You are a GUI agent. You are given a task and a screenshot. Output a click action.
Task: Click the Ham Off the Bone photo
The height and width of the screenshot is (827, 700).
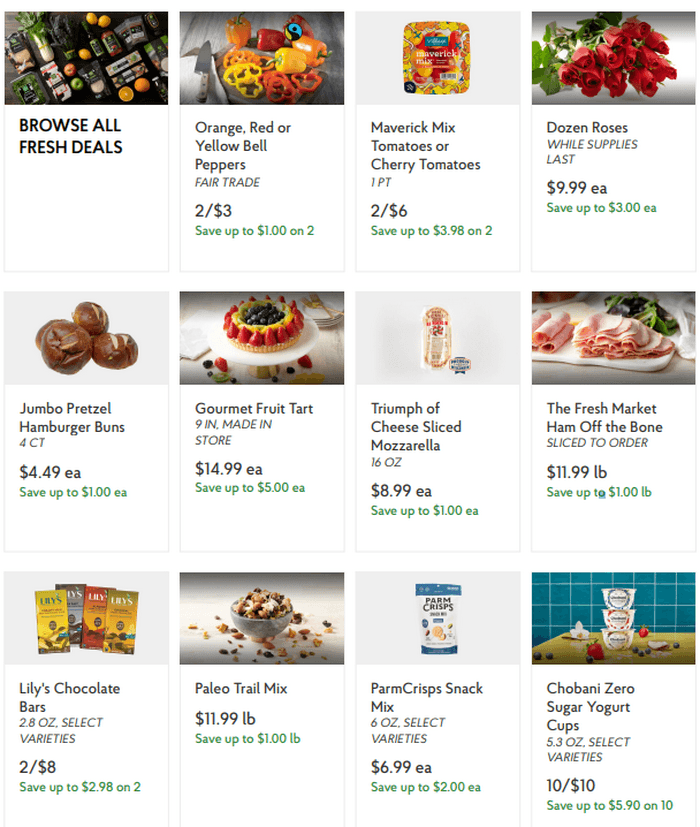pyautogui.click(x=613, y=338)
